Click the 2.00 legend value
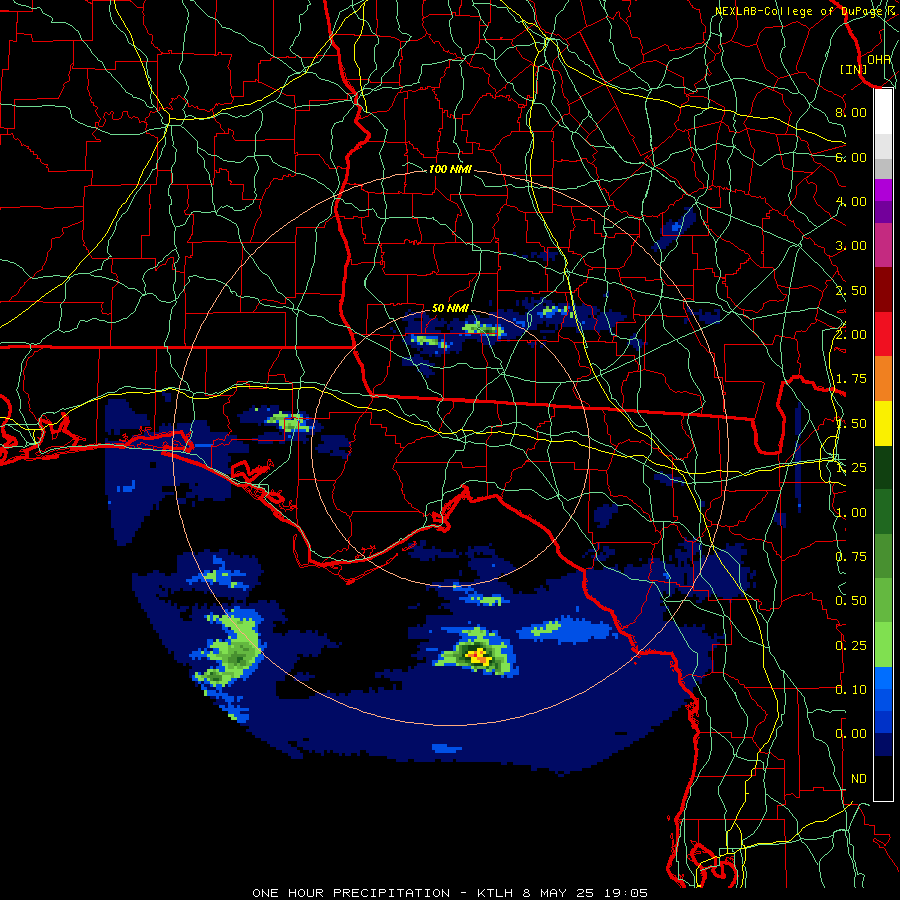 (x=851, y=335)
